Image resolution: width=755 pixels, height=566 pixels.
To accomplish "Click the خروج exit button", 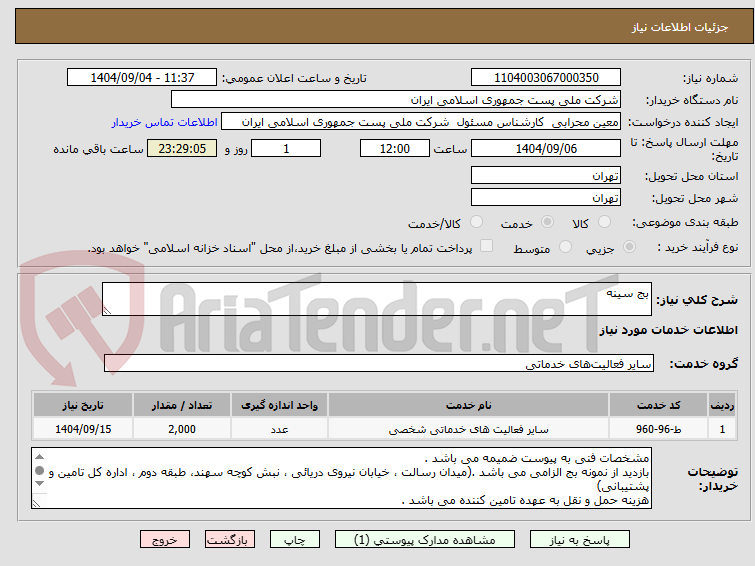I will [x=165, y=540].
